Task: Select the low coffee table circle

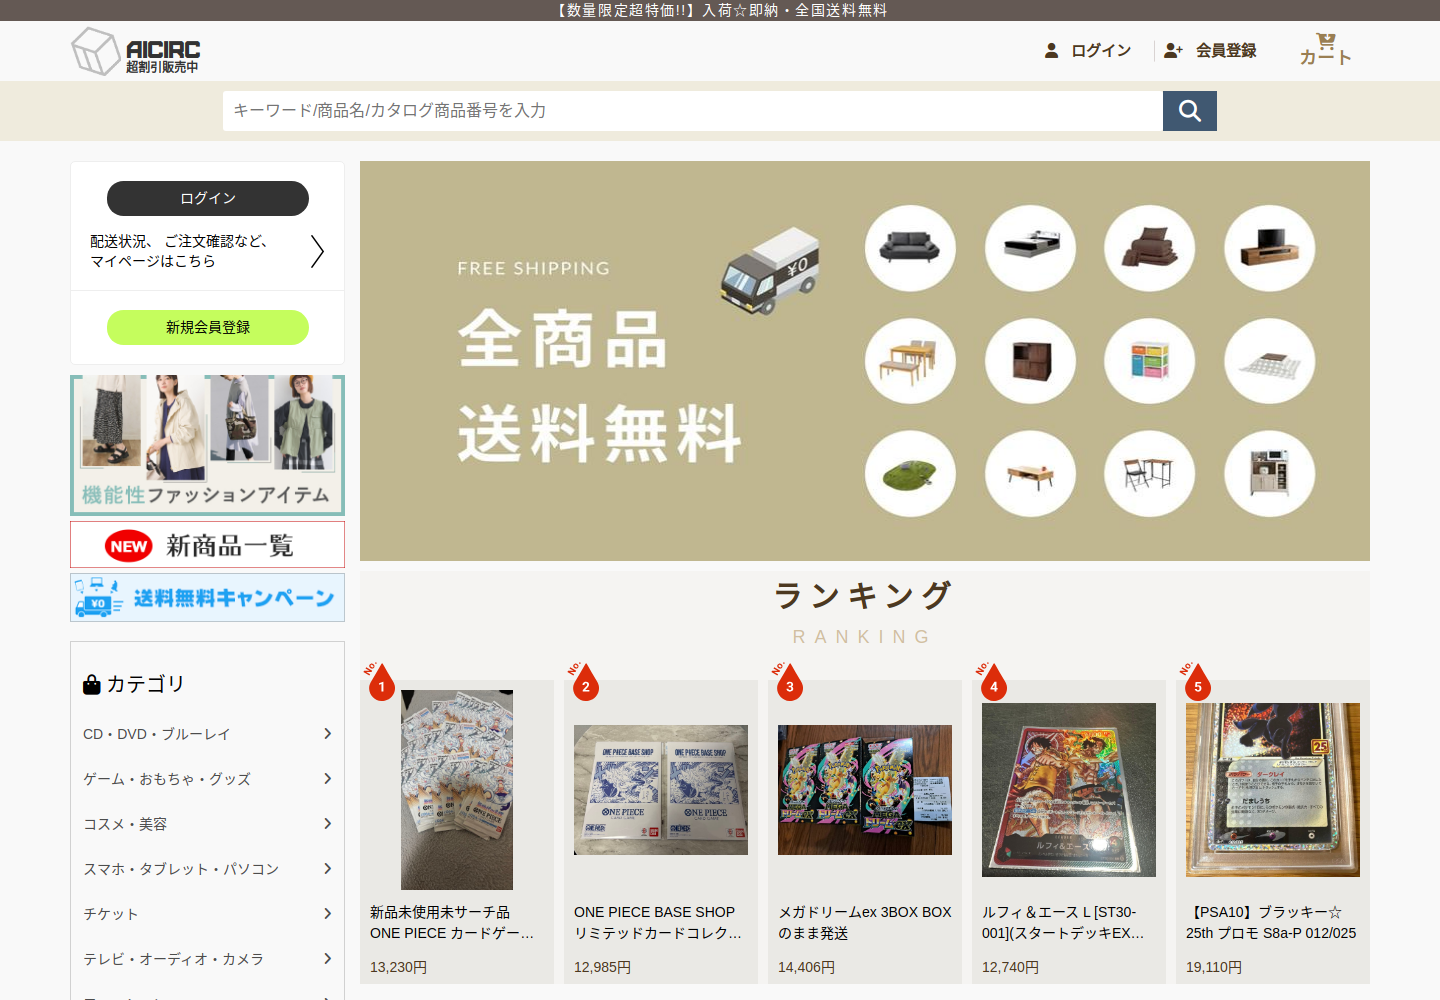Action: tap(1030, 474)
